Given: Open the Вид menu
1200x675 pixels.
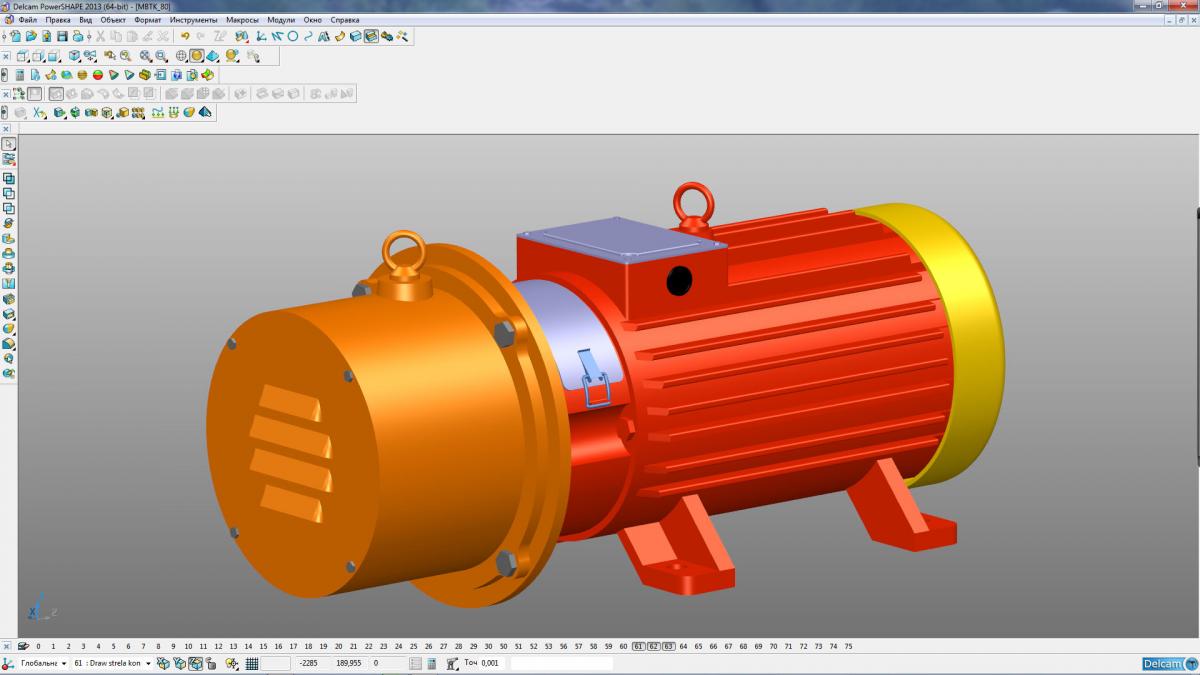Looking at the screenshot, I should [85, 19].
